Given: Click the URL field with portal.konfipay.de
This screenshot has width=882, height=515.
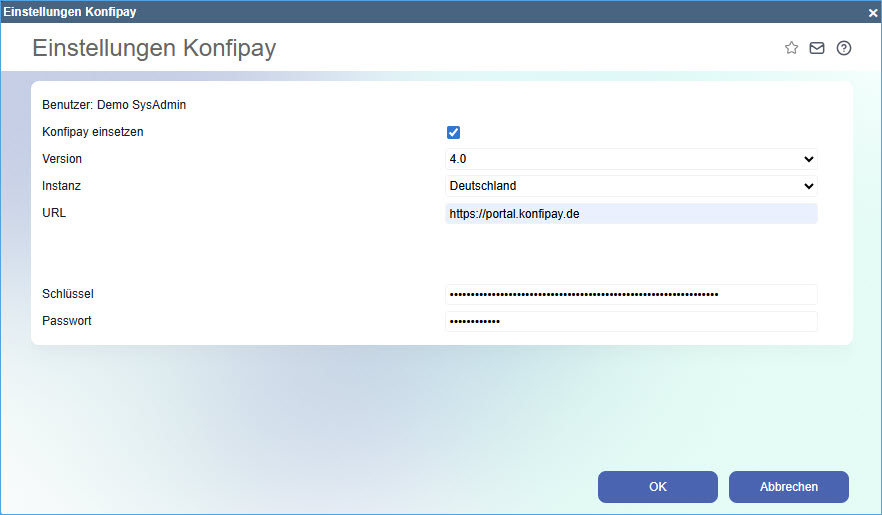Looking at the screenshot, I should click(631, 214).
